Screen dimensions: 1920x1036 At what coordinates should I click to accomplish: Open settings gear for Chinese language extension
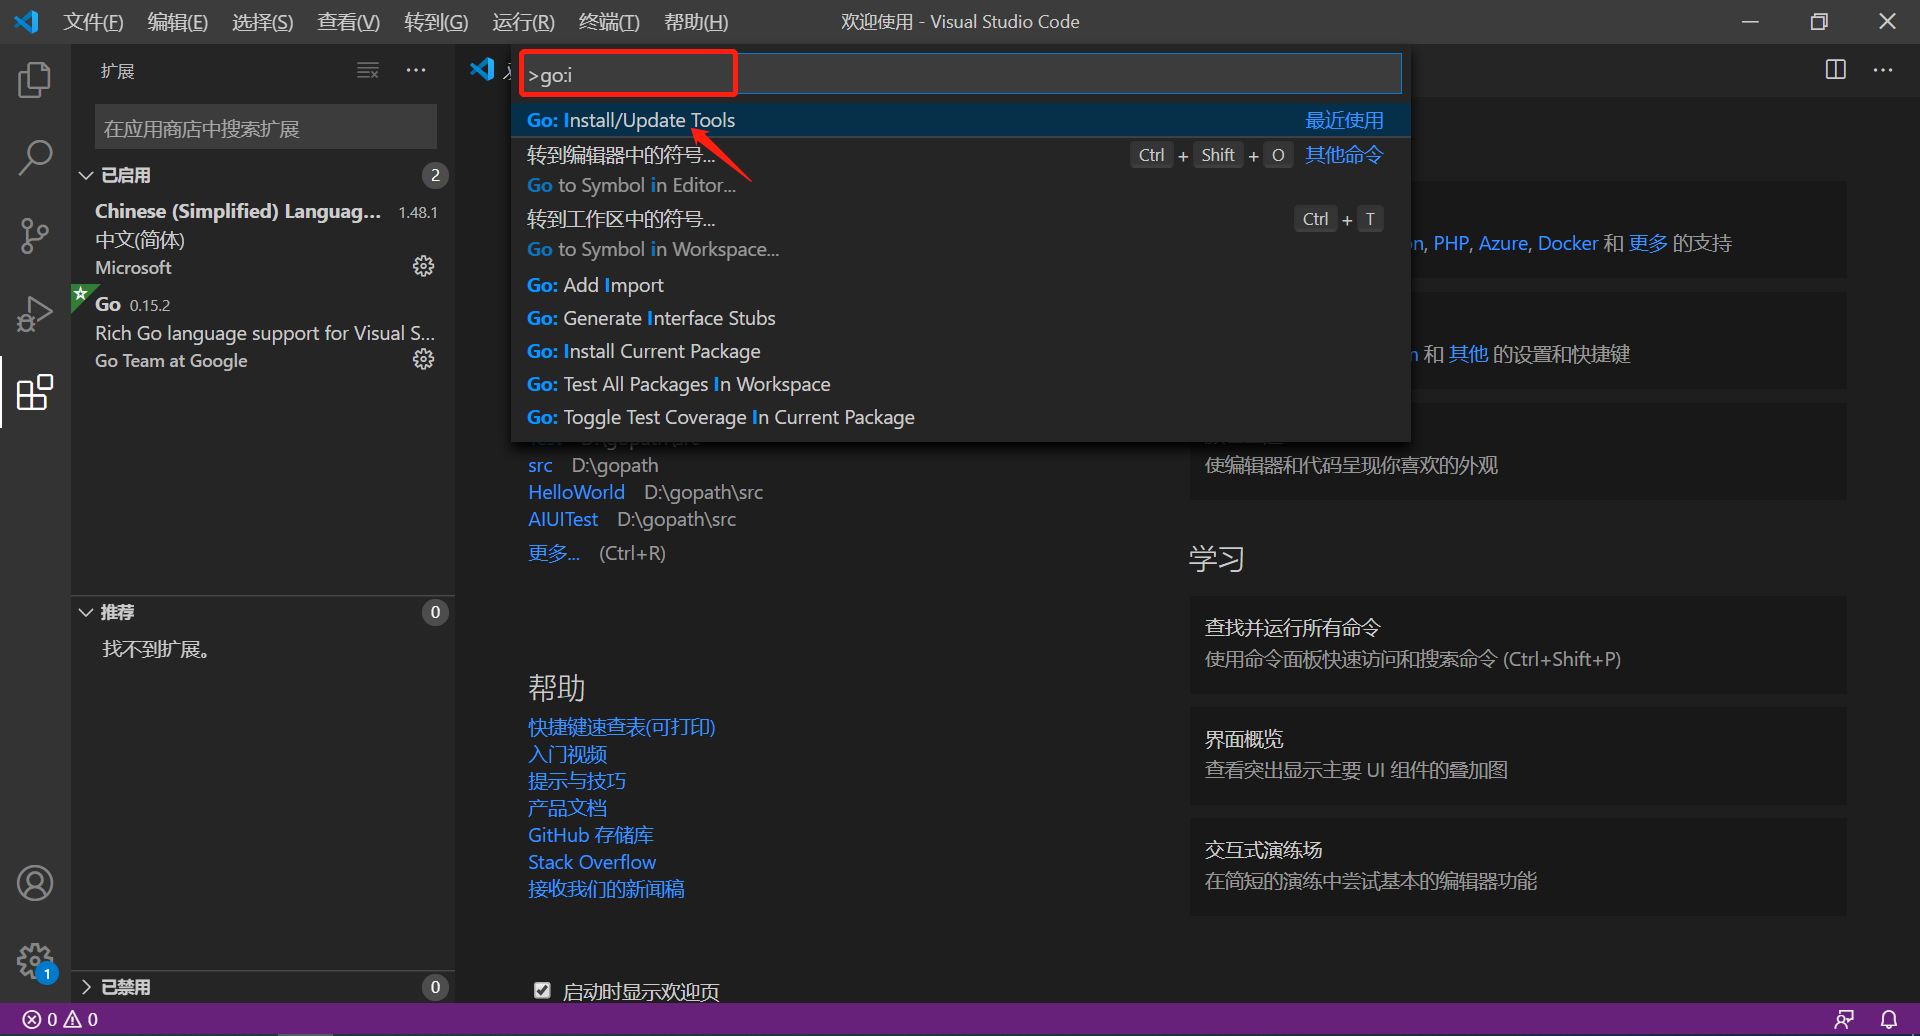pyautogui.click(x=424, y=266)
